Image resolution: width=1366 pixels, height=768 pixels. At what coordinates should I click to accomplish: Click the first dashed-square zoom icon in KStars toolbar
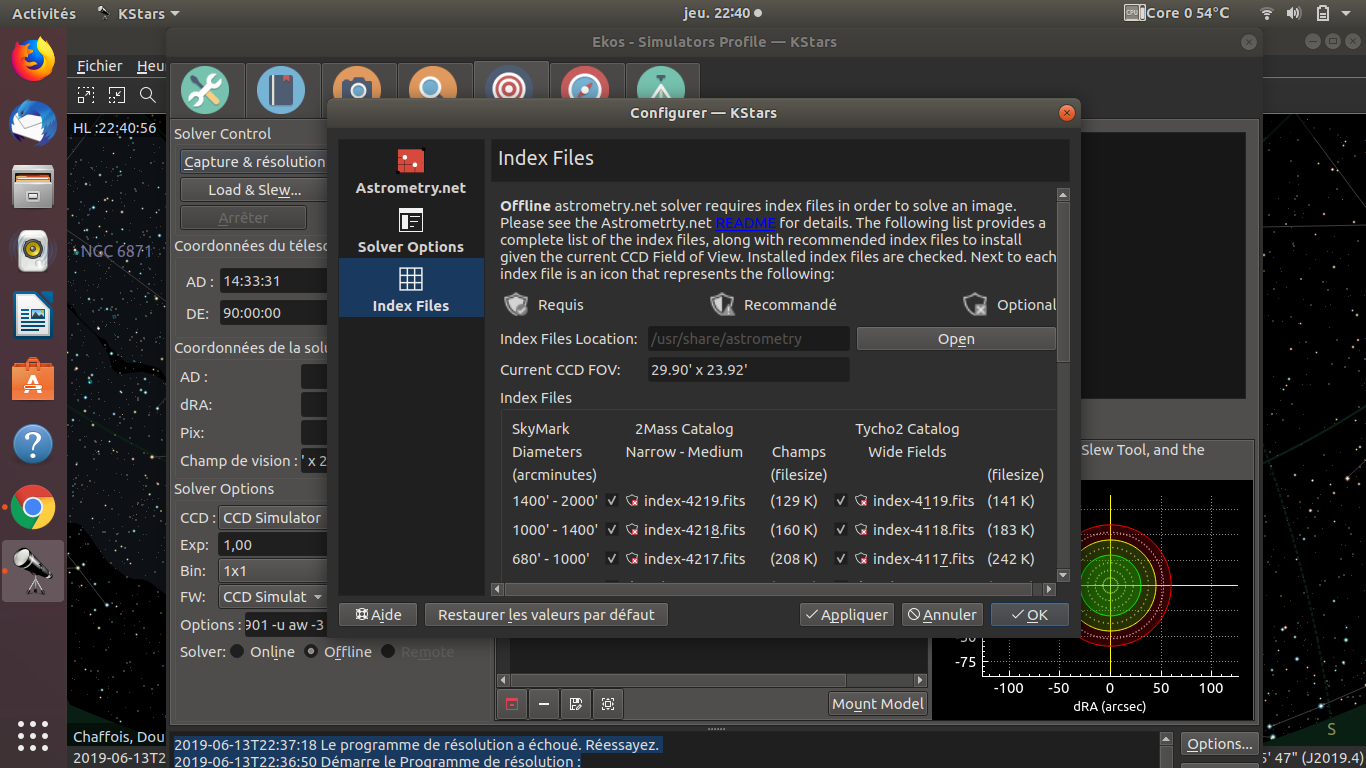[x=87, y=95]
